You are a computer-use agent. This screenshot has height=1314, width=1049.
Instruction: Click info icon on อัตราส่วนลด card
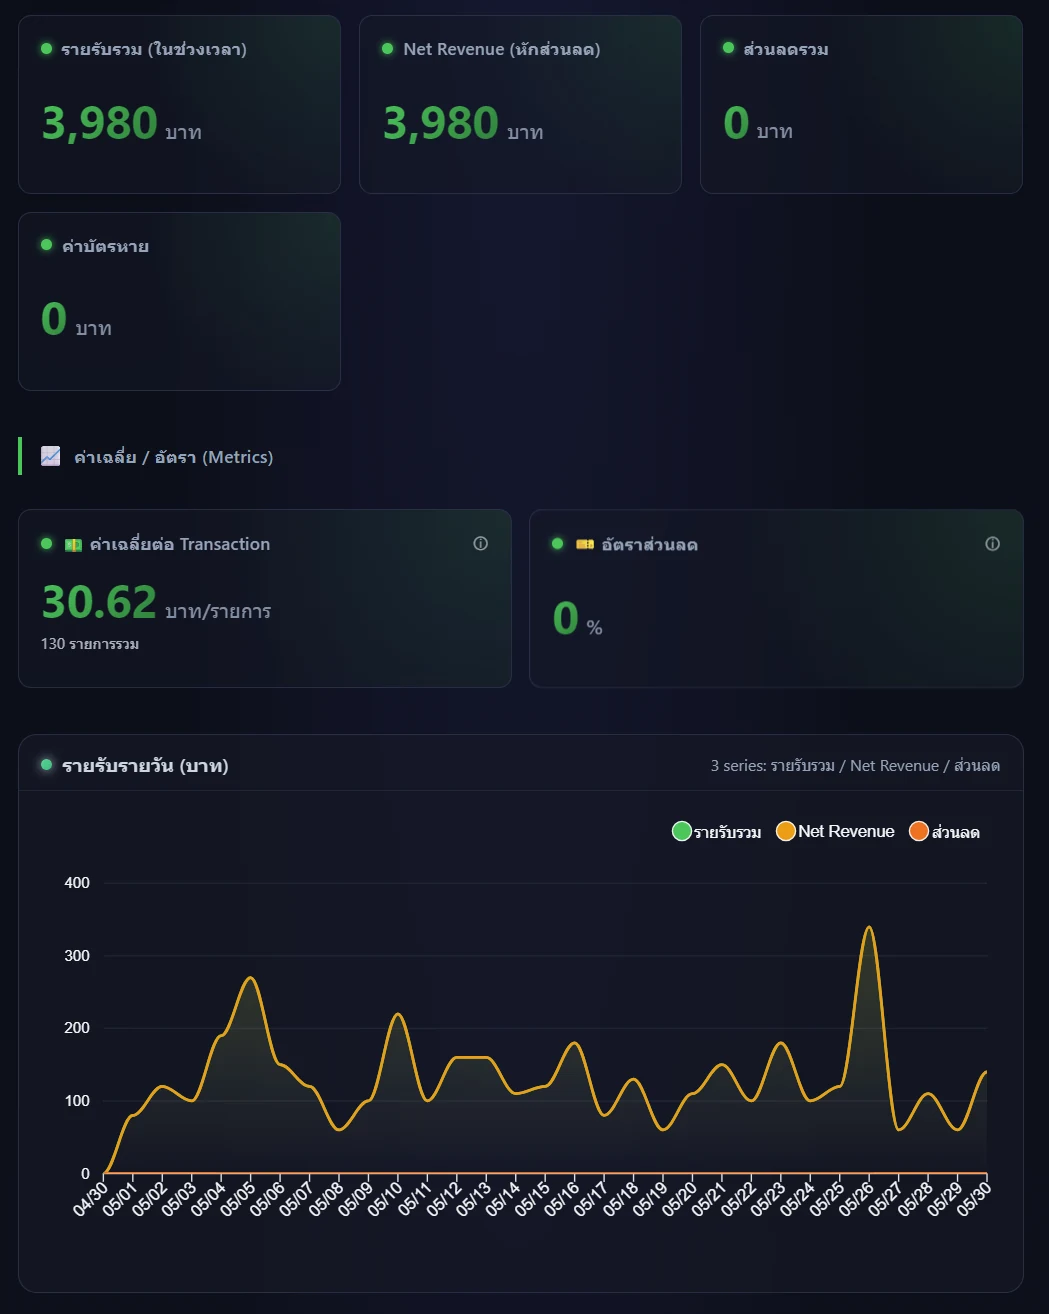coord(993,544)
